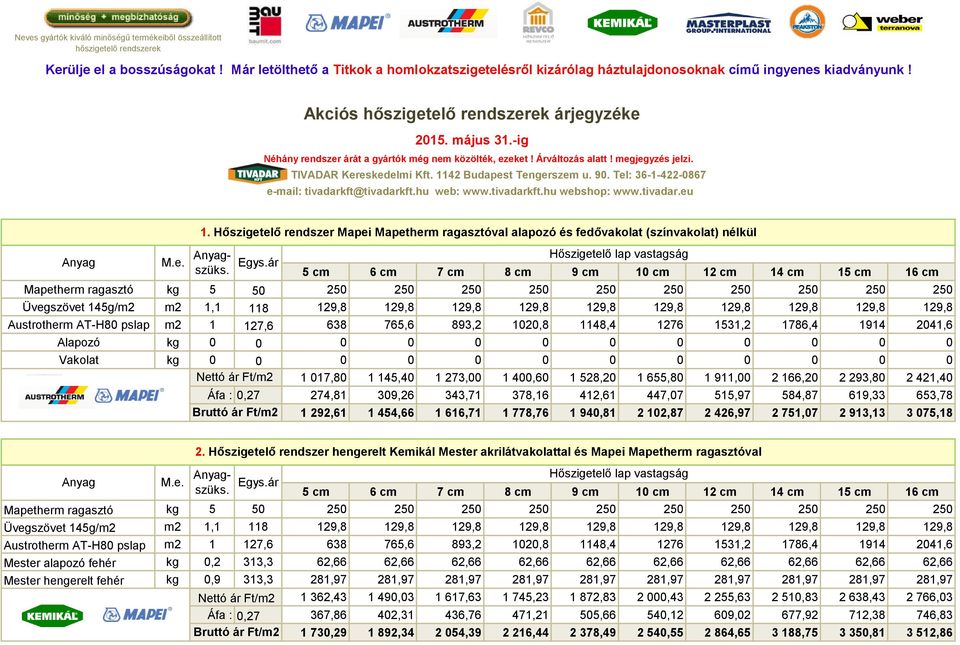Image resolution: width=960 pixels, height=645 pixels.
Task: Click the red note starting Néhány rendszer árát
Action: [478, 158]
